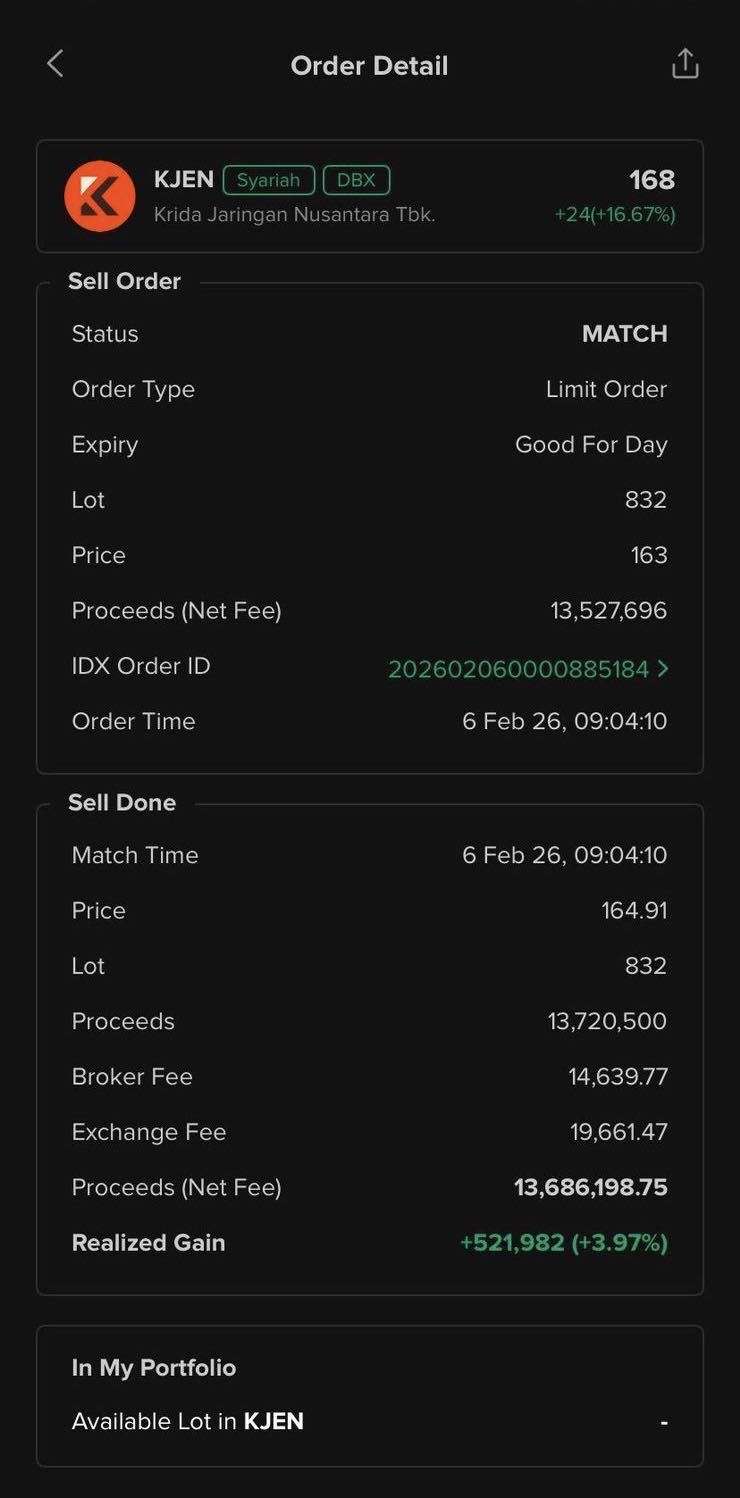Click the Syariah badge
The width and height of the screenshot is (740, 1498).
[x=268, y=180]
